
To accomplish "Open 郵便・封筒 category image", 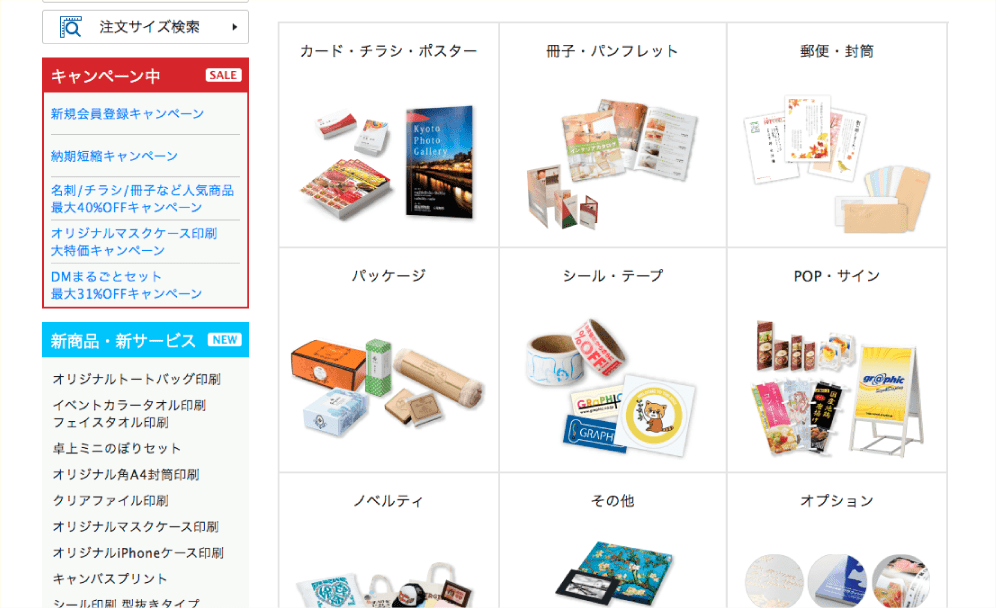I will (837, 164).
